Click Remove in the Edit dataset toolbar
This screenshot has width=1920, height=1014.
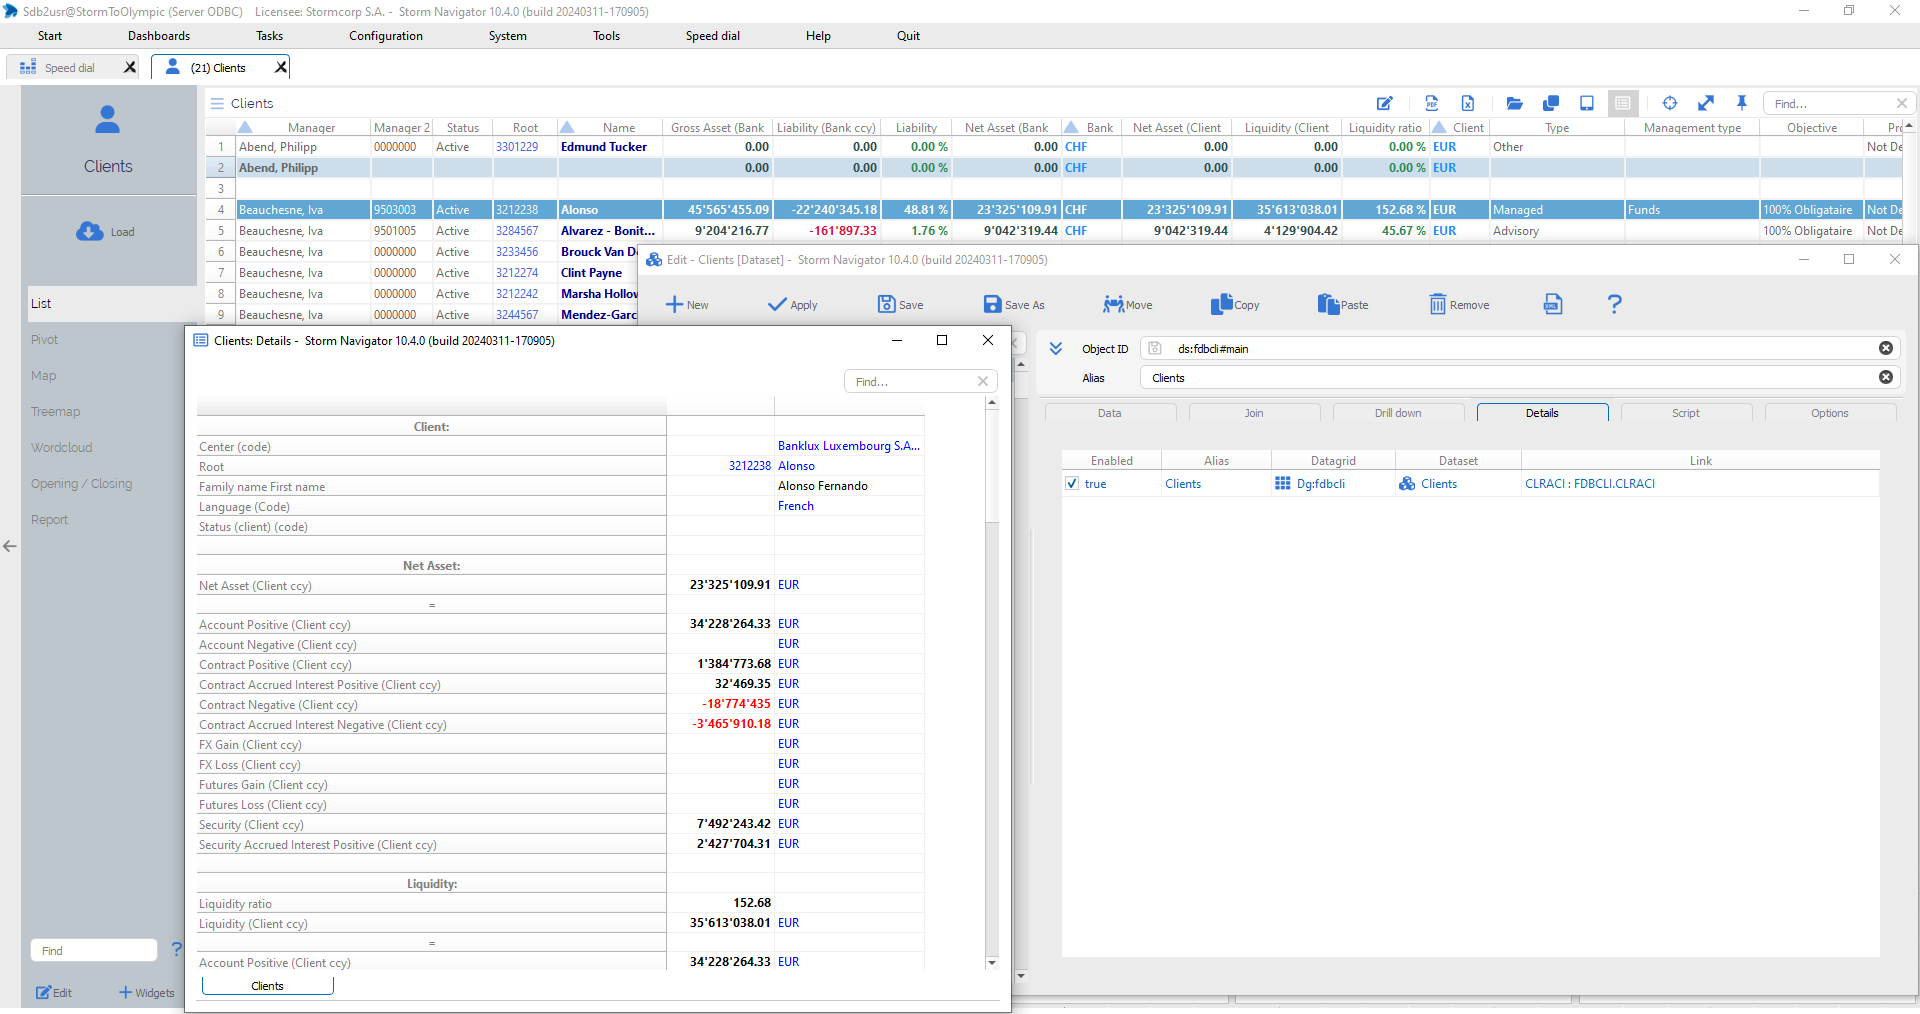coord(1459,305)
